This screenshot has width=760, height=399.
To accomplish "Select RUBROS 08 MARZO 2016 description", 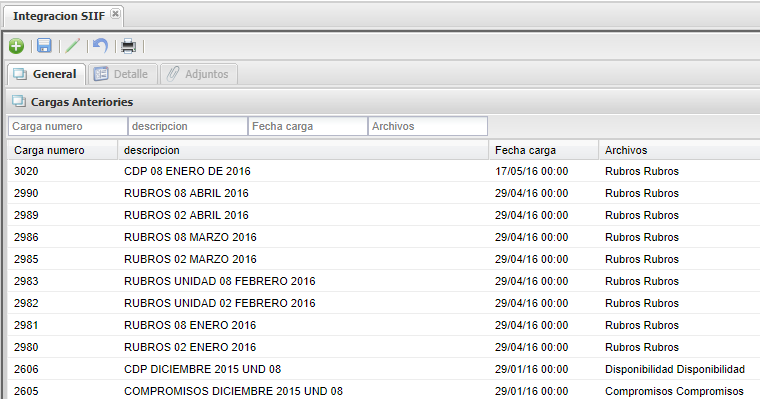I will click(x=190, y=237).
